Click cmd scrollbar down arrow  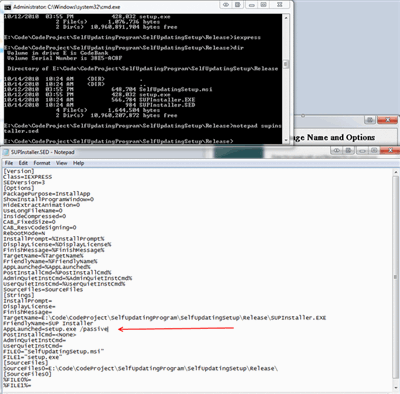pos(286,140)
